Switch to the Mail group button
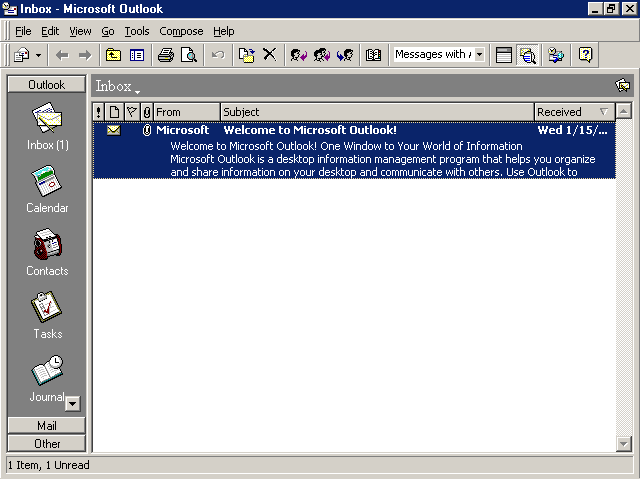Image resolution: width=640 pixels, height=480 pixels. point(47,425)
